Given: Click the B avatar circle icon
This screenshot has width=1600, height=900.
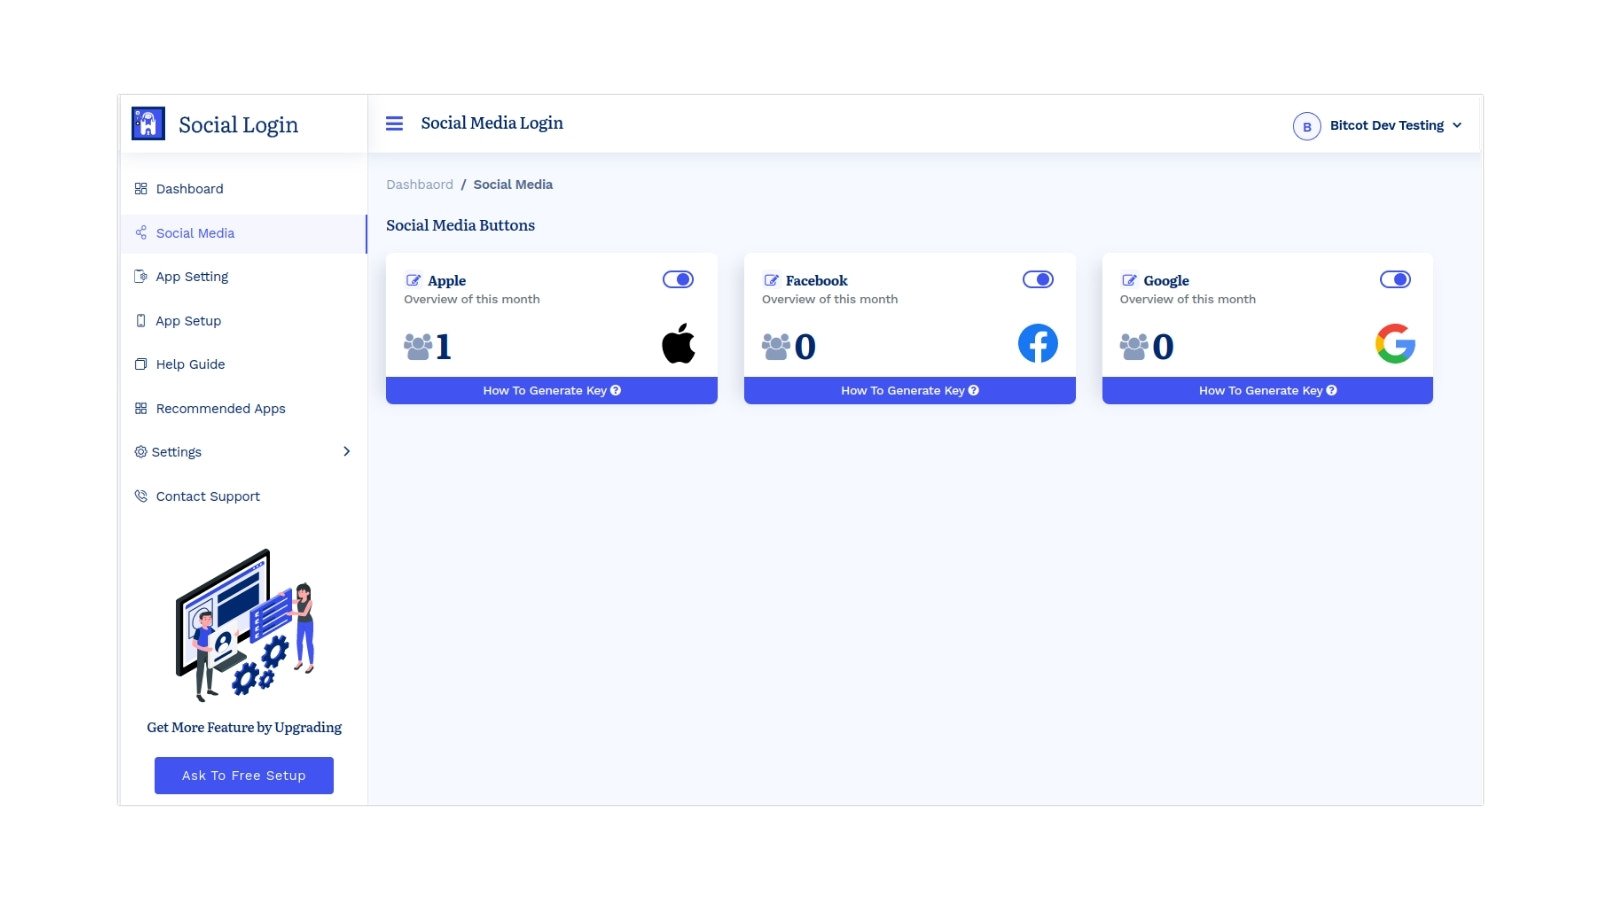Looking at the screenshot, I should (x=1307, y=126).
